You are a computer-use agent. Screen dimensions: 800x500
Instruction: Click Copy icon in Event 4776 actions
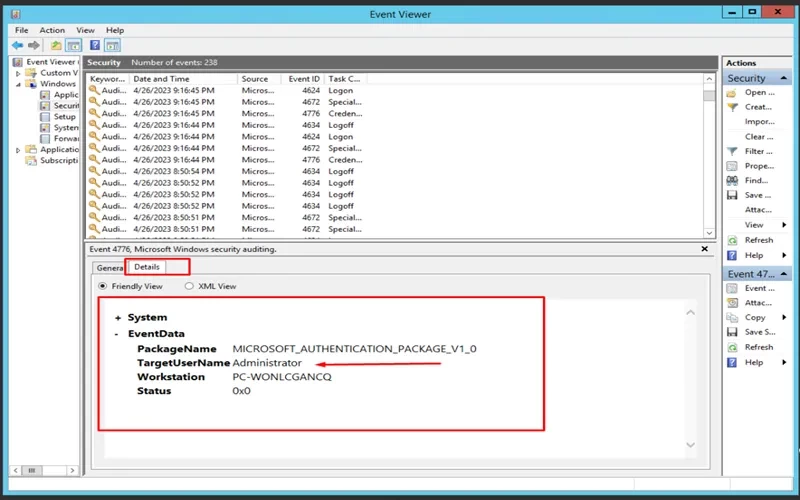[732, 317]
